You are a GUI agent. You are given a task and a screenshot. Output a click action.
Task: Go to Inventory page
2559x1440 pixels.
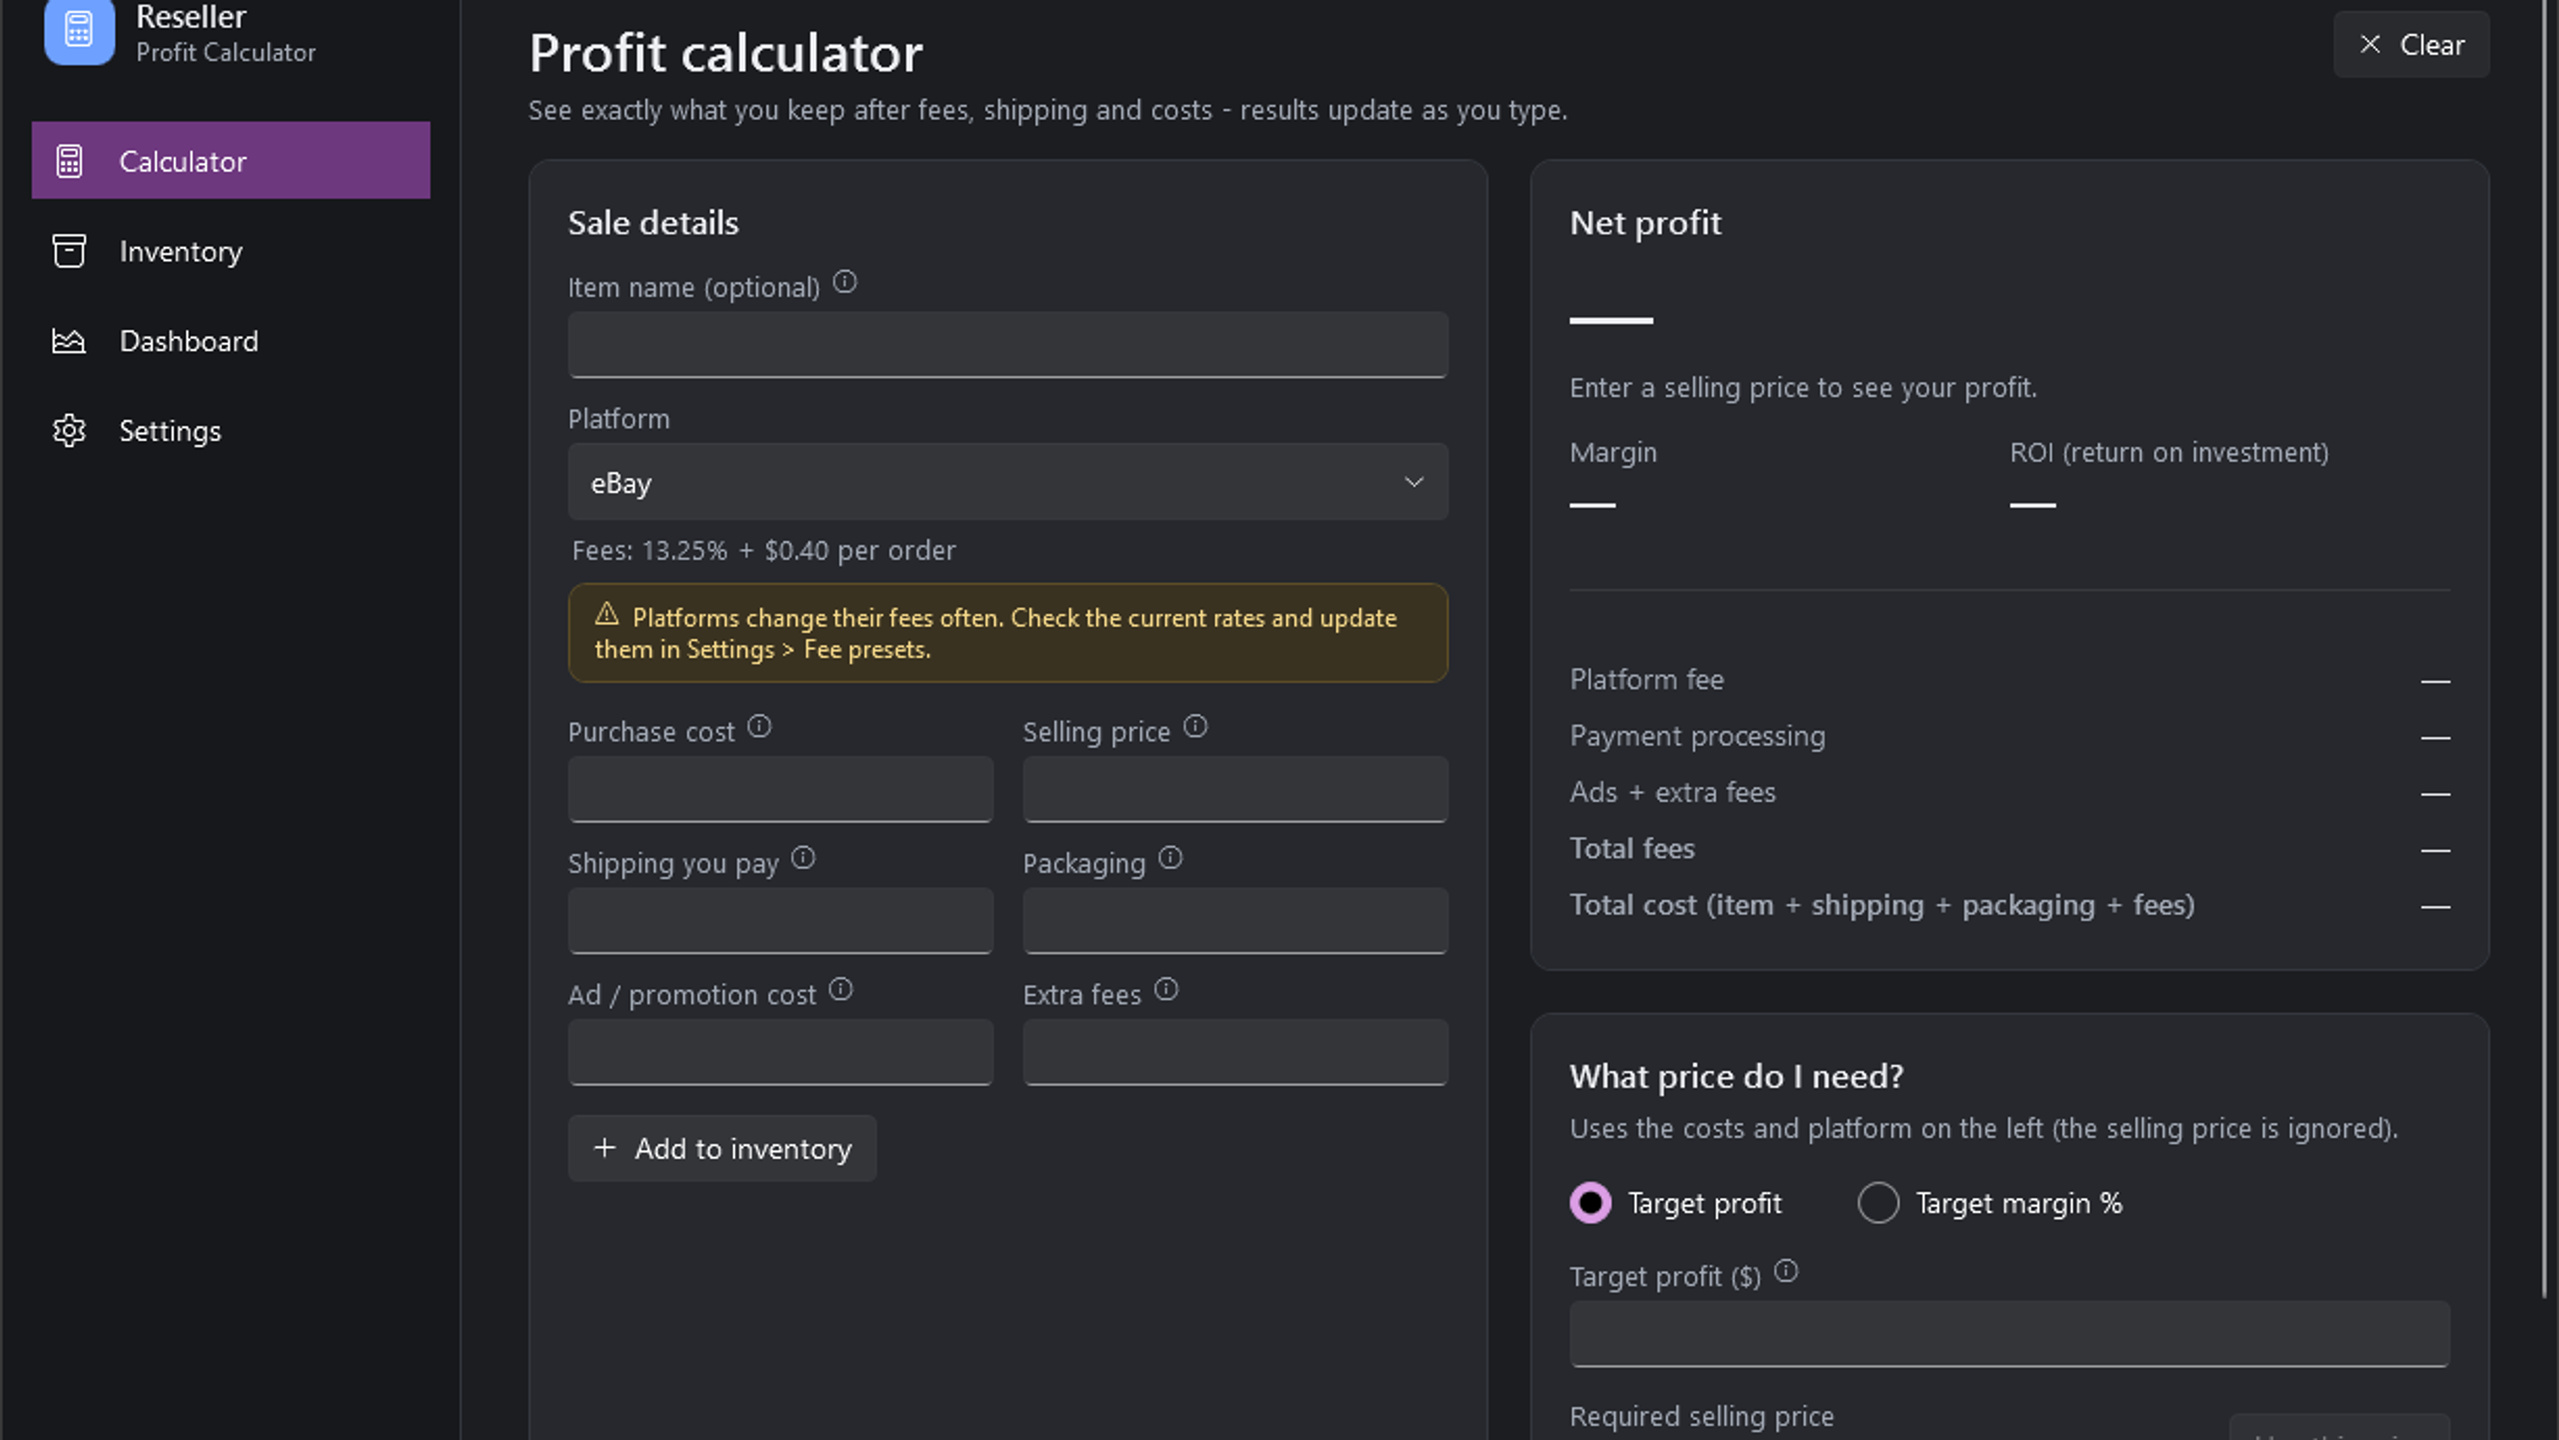tap(231, 251)
